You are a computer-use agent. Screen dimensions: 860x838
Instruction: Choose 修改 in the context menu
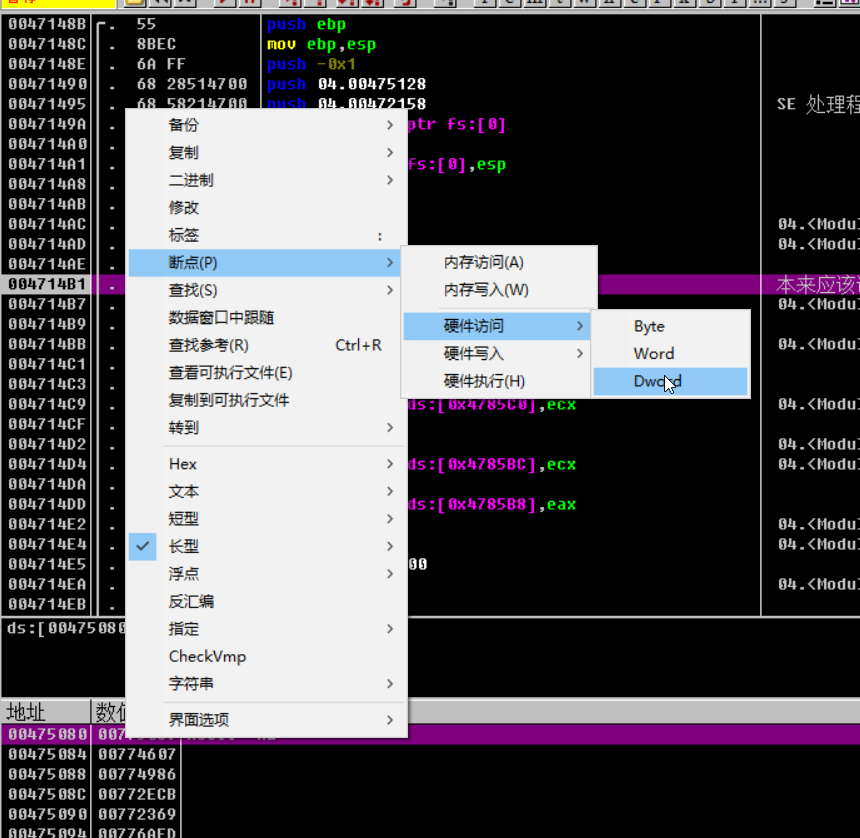pos(268,207)
